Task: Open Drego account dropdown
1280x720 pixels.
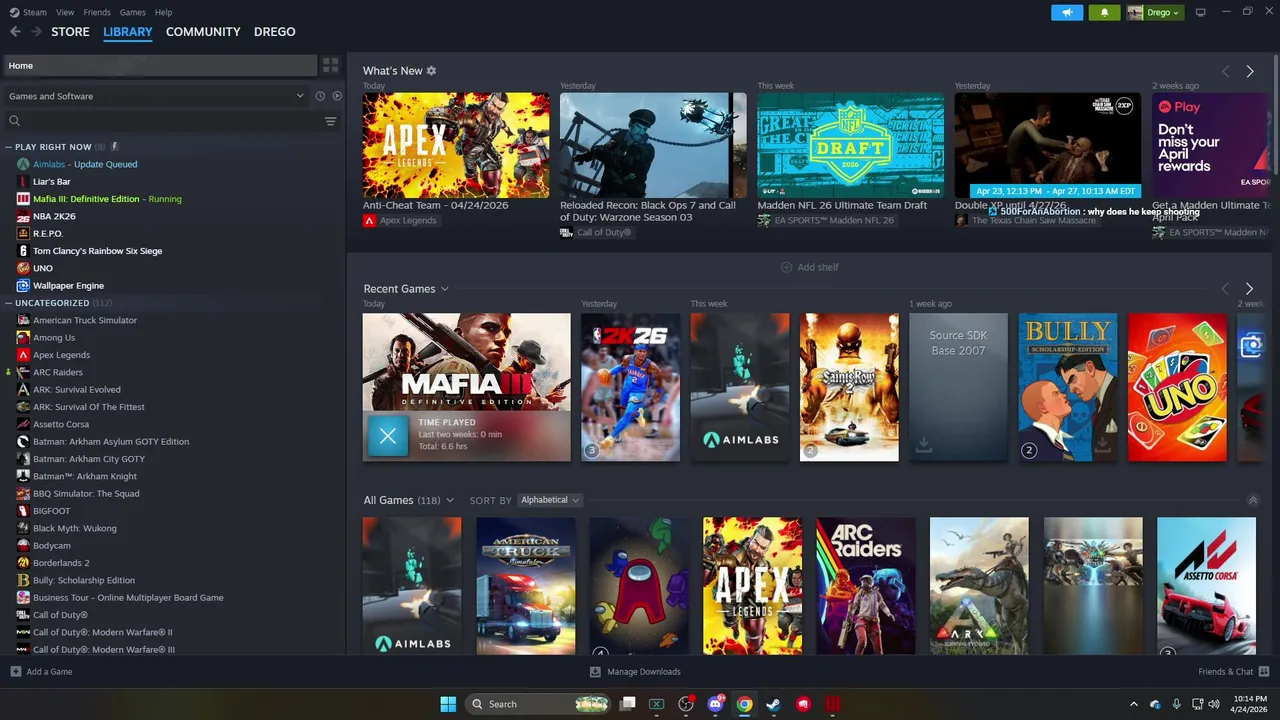Action: tap(1154, 12)
